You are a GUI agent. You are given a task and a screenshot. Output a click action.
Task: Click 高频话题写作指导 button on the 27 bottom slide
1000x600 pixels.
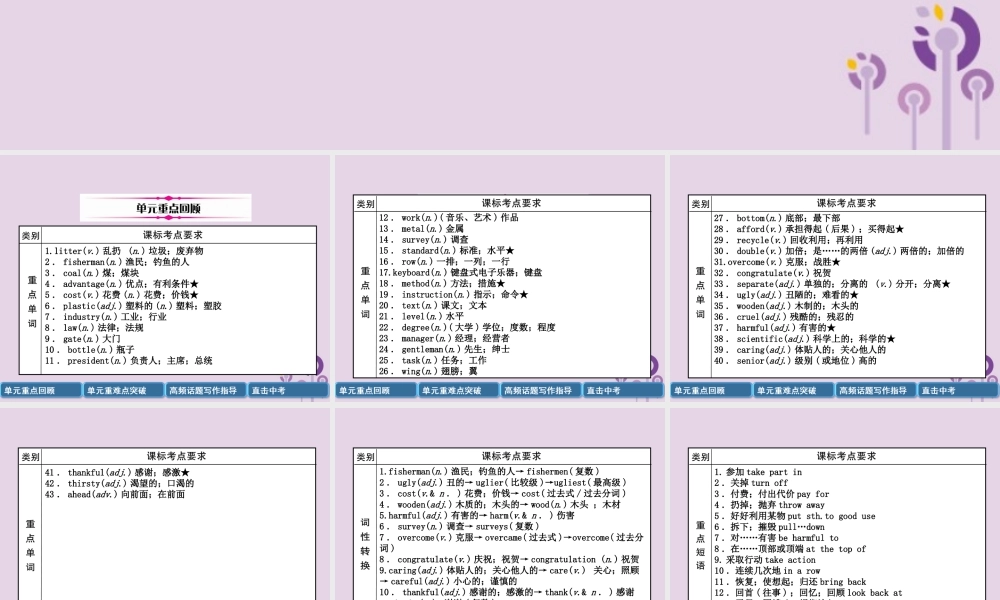(876, 390)
